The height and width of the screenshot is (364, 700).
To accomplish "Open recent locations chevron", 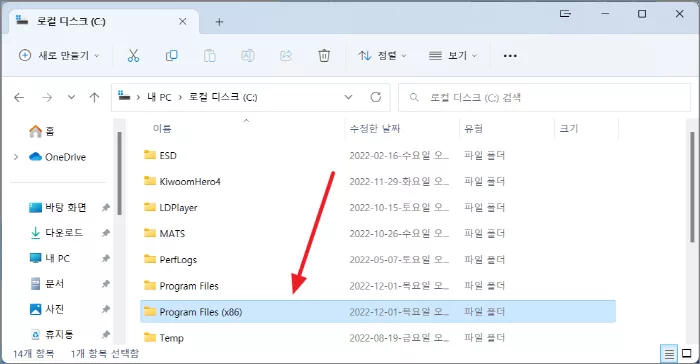I will 71,97.
